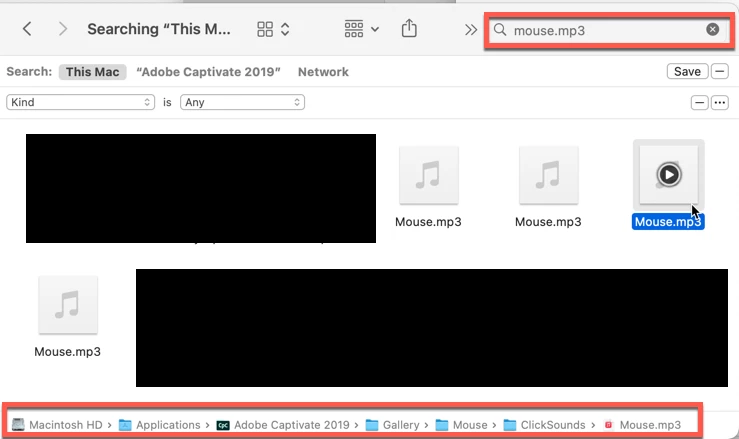
Task: Select This Mac search scope
Action: (92, 72)
